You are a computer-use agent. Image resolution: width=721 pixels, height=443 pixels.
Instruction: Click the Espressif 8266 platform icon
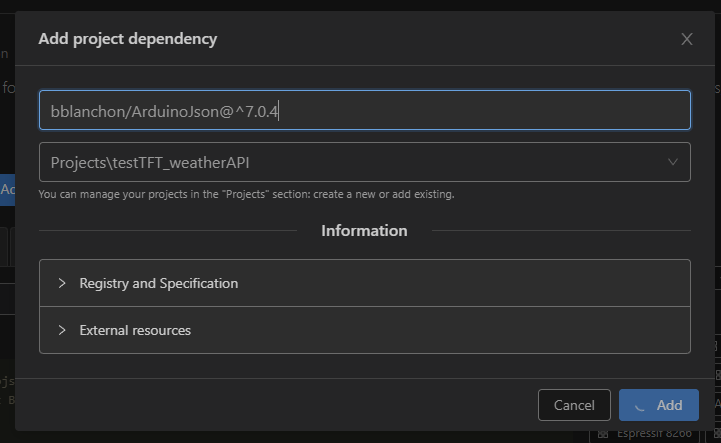coord(603,434)
